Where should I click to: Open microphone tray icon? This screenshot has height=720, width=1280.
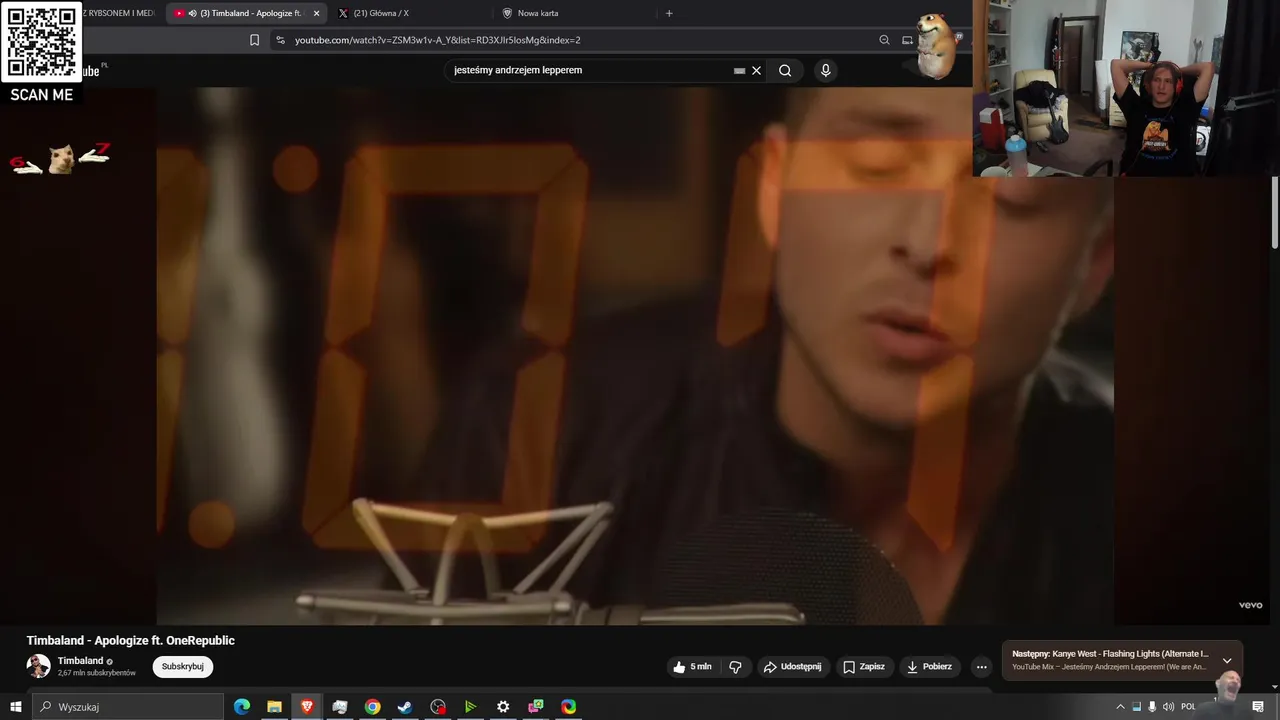(x=1152, y=707)
